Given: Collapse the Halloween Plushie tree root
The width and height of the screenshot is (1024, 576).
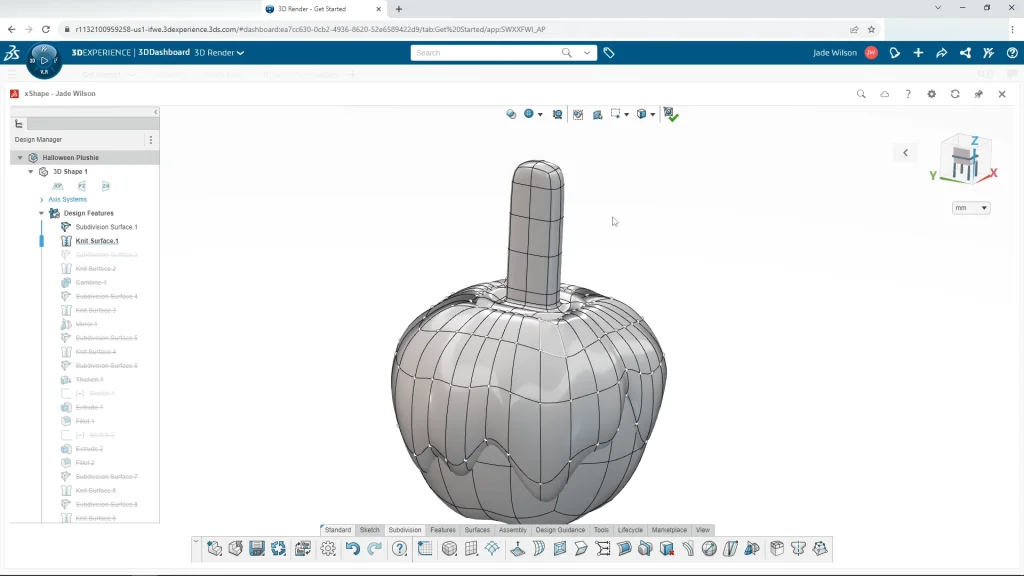Looking at the screenshot, I should pos(20,158).
